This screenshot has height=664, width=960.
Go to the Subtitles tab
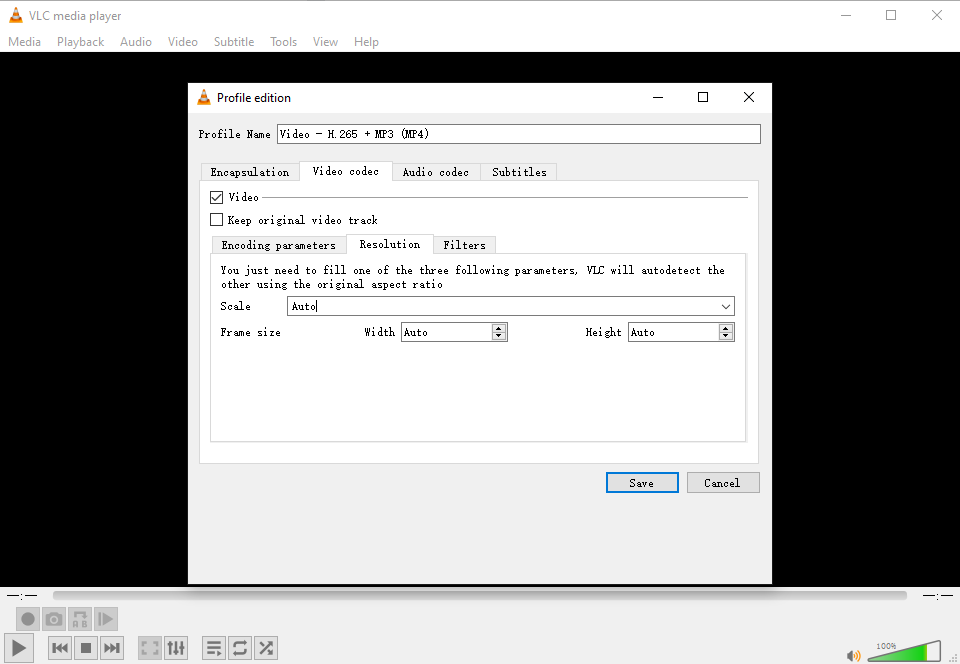(519, 172)
